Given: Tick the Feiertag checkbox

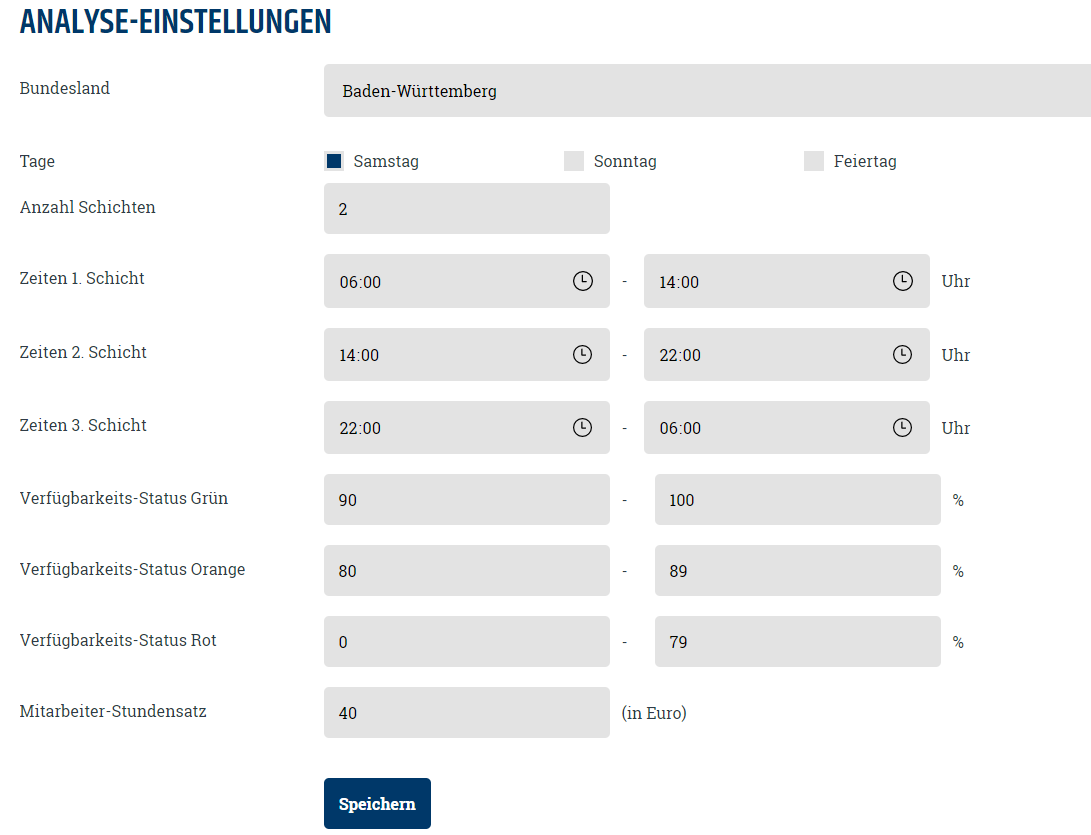Looking at the screenshot, I should [x=814, y=161].
